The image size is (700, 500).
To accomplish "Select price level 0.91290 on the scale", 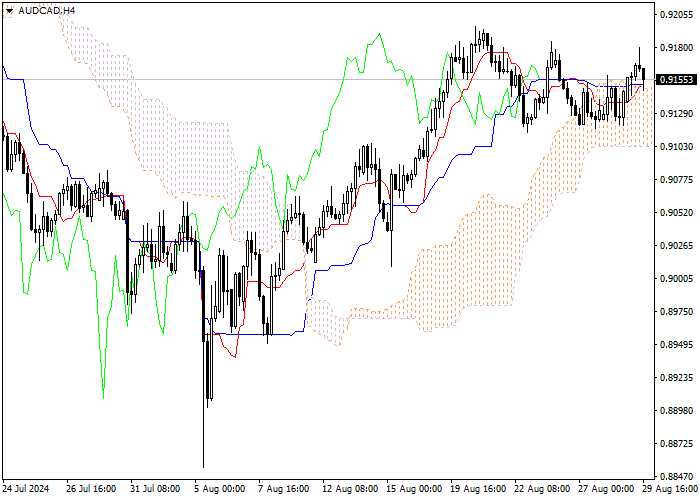I will pyautogui.click(x=677, y=113).
